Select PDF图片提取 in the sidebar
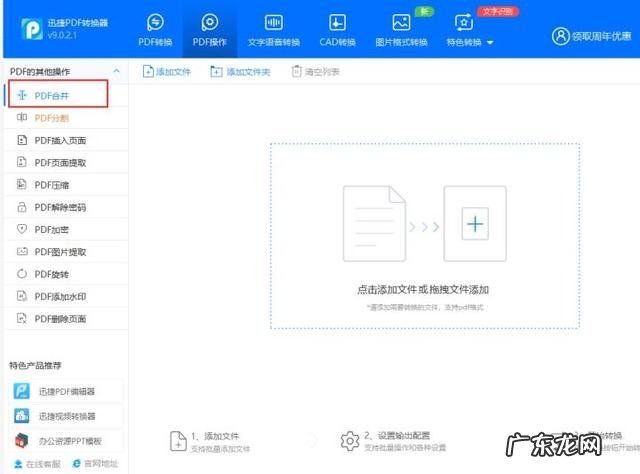 coord(65,252)
